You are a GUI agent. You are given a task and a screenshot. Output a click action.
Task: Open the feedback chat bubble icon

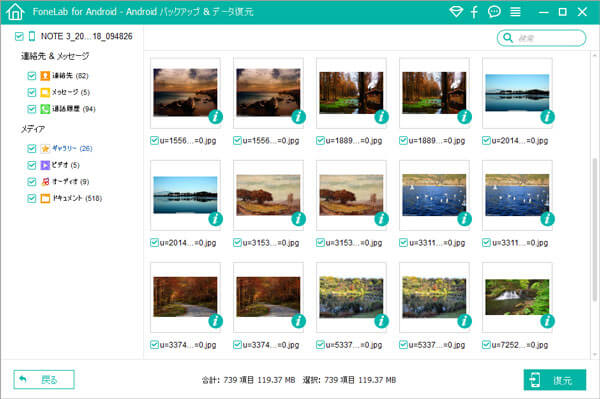[x=494, y=12]
